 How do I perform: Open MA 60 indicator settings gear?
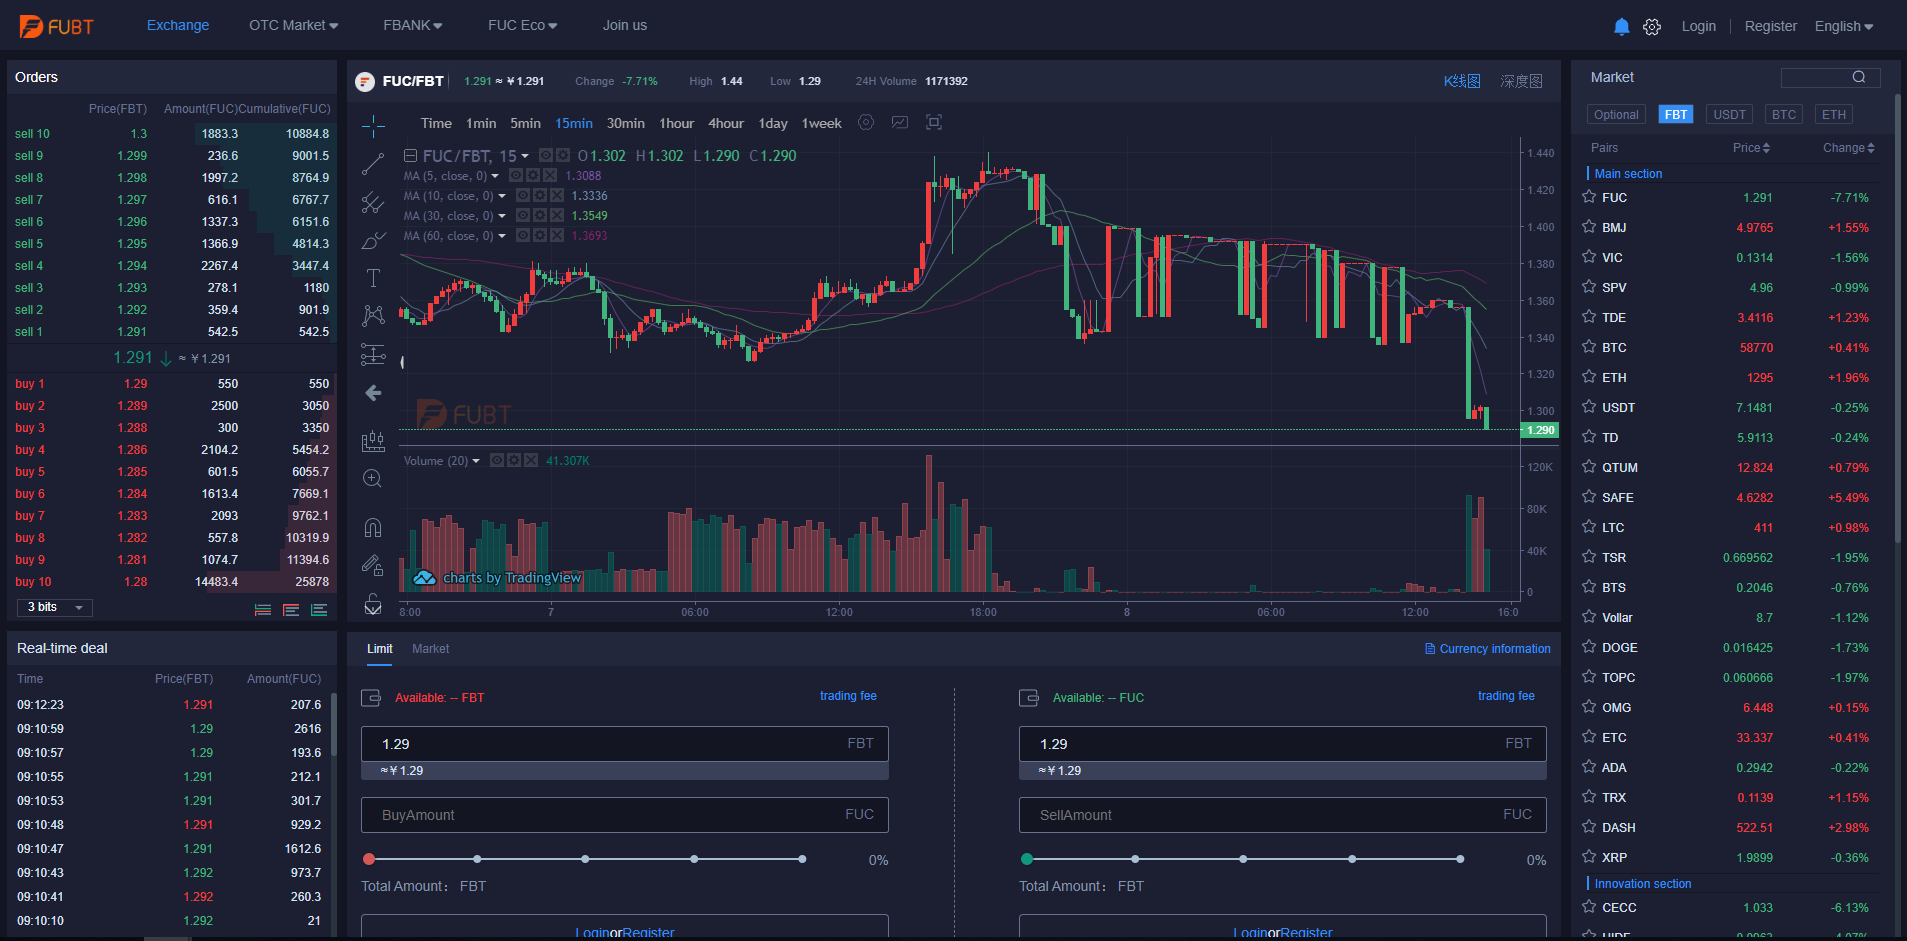[x=540, y=236]
